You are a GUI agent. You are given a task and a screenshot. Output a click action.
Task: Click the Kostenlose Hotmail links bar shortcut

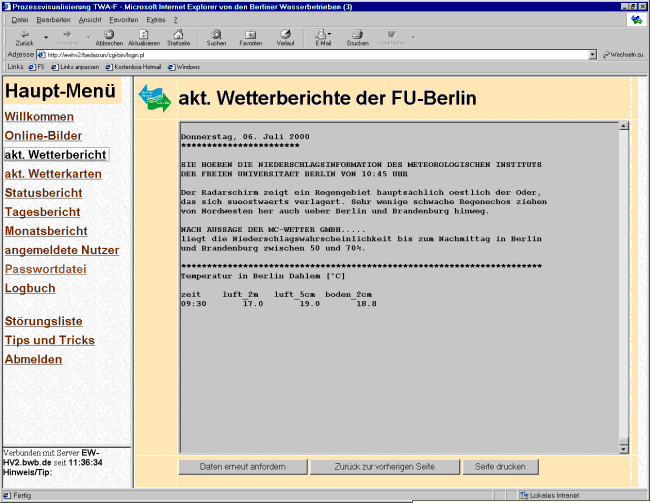tap(136, 67)
